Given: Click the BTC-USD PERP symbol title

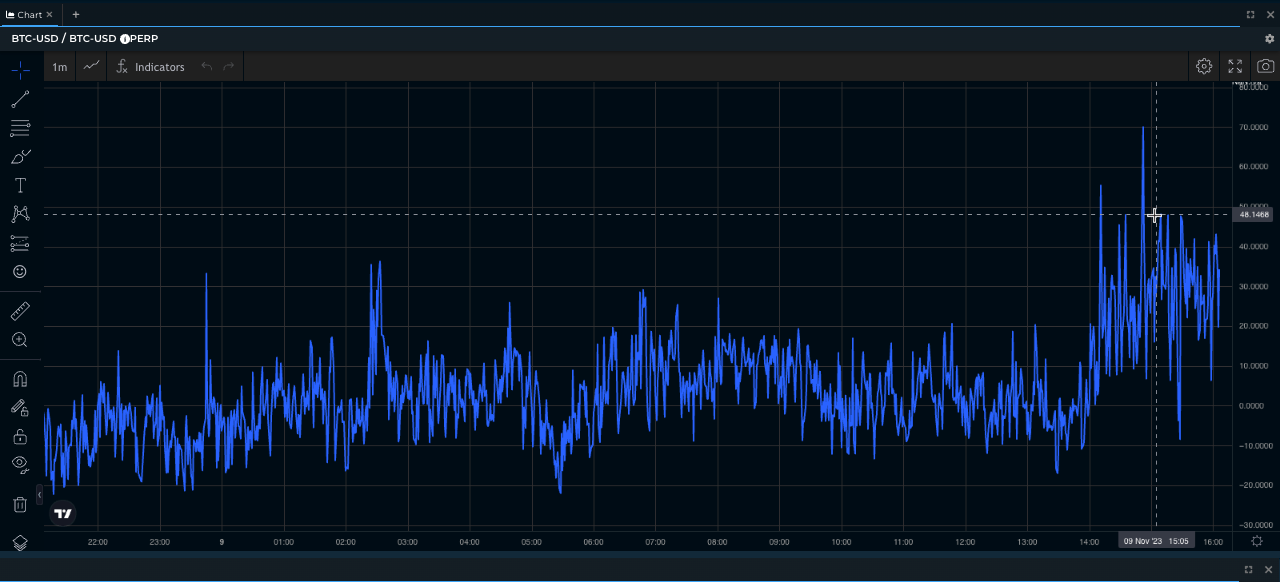Looking at the screenshot, I should (85, 39).
